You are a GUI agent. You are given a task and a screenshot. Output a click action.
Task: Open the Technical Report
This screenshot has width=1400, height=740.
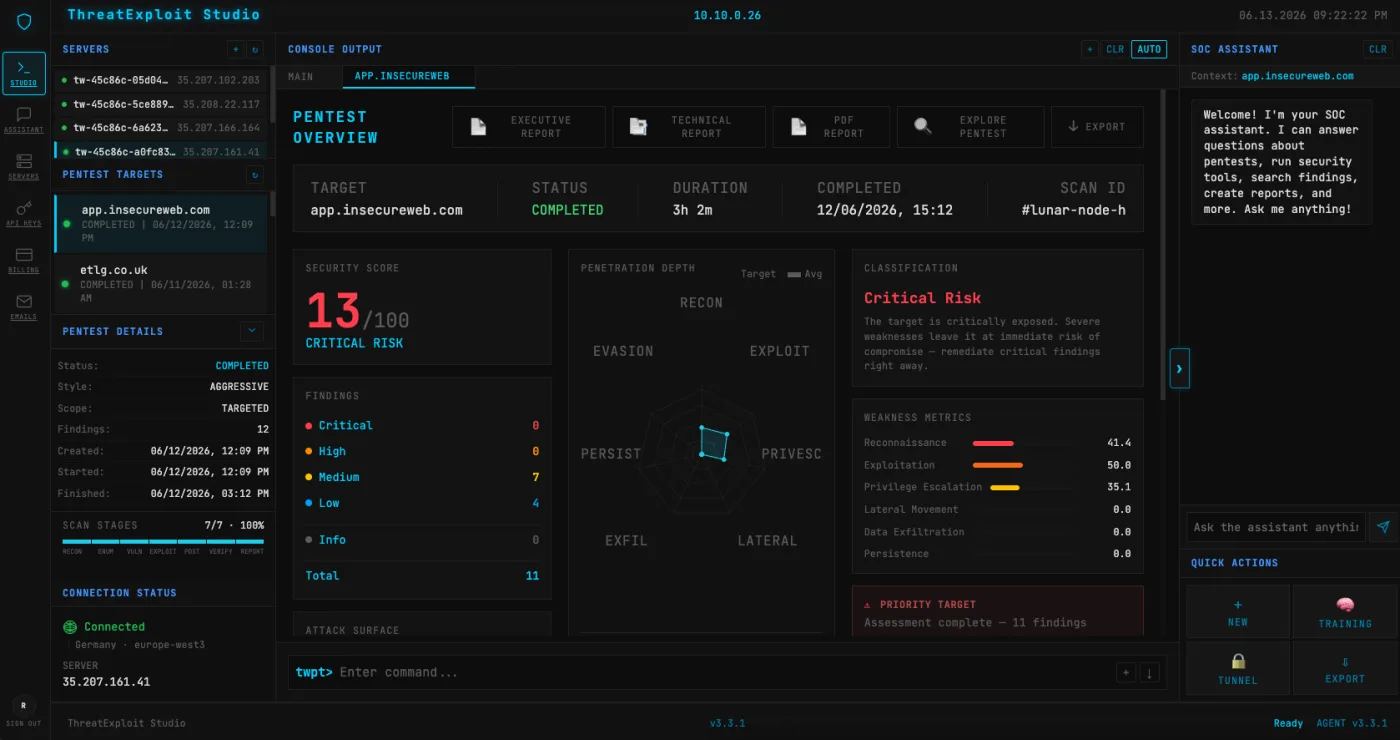(x=688, y=127)
